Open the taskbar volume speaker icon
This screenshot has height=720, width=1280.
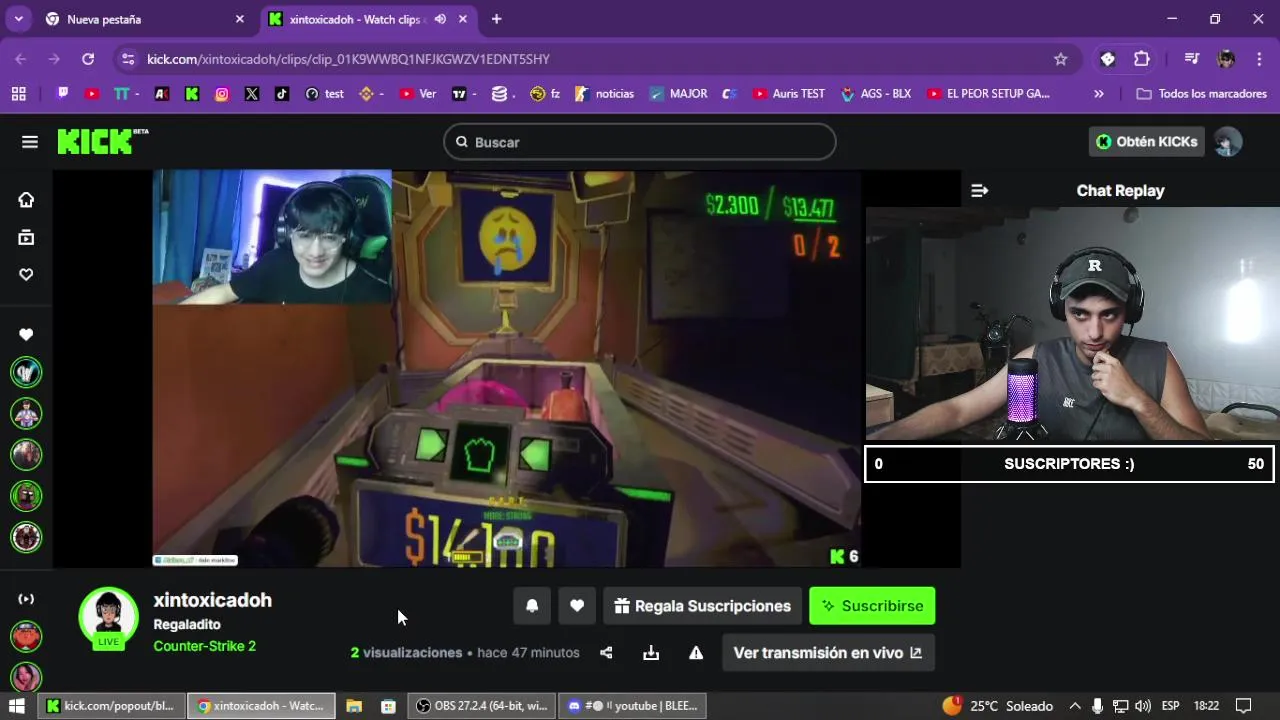tap(1143, 706)
